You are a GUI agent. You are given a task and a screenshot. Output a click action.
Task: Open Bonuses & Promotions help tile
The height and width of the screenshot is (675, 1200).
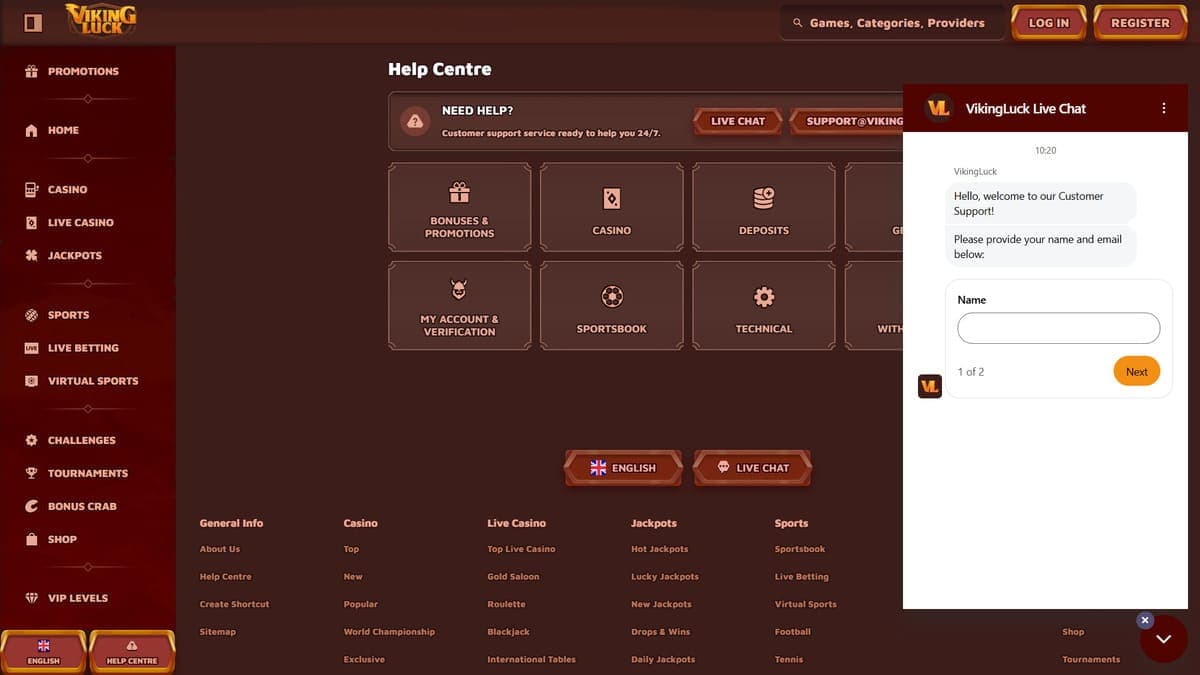tap(460, 207)
